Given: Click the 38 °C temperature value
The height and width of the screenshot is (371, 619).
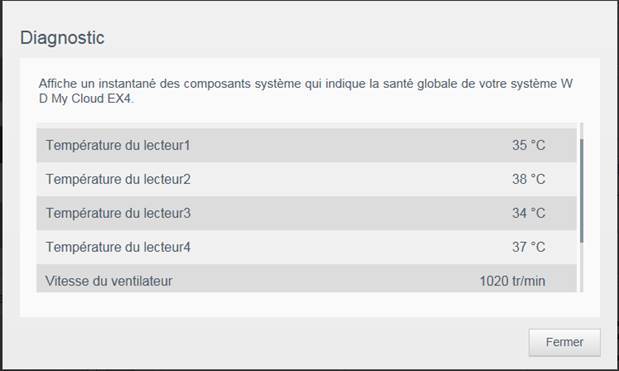Looking at the screenshot, I should point(529,179).
